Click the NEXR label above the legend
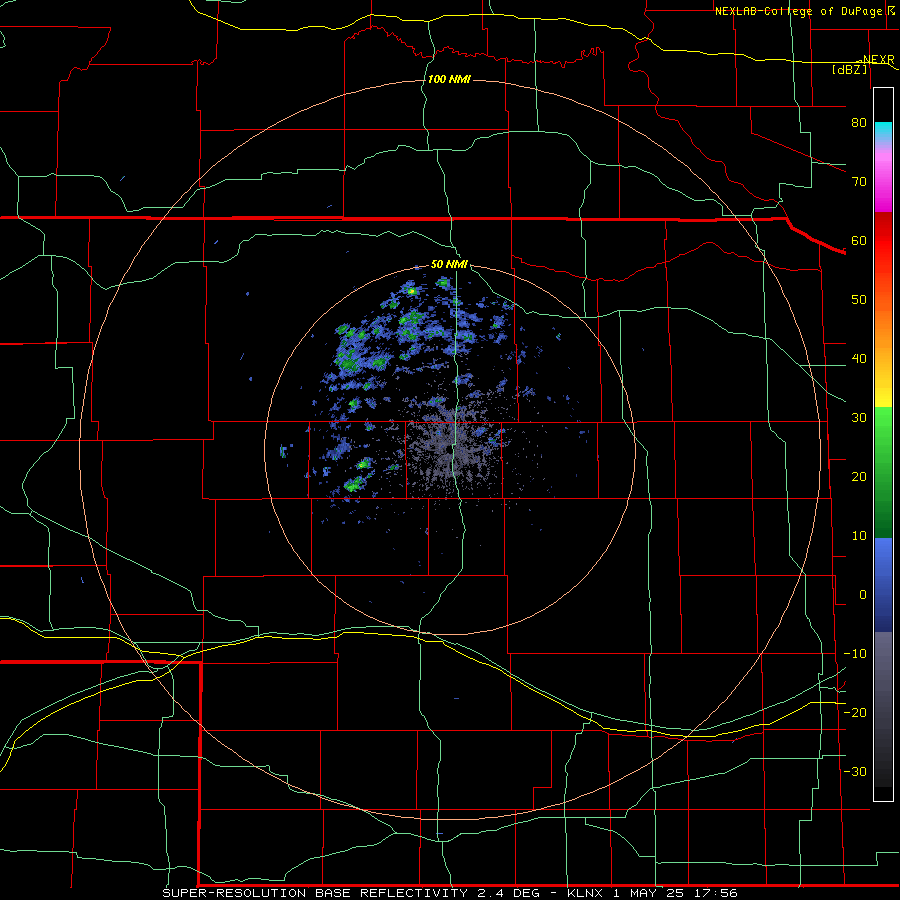The image size is (900, 900). click(878, 59)
